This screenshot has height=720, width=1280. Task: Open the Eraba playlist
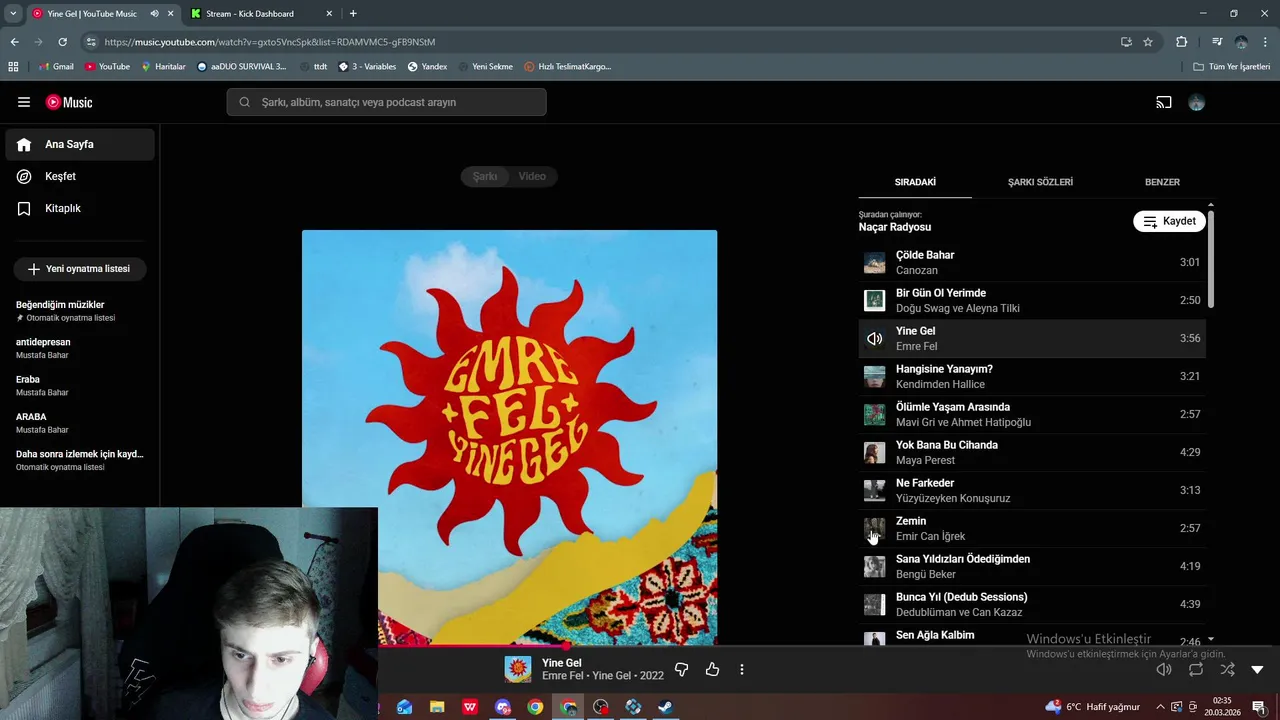point(80,385)
